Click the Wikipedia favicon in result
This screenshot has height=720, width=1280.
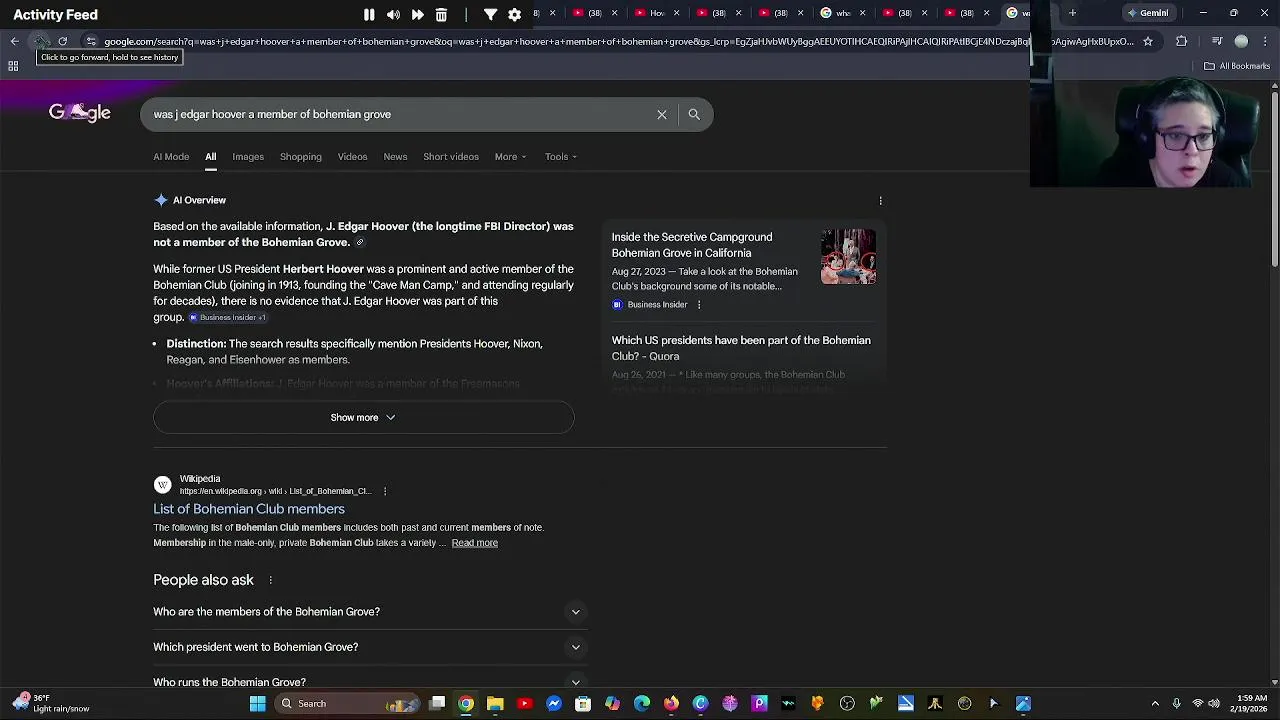(x=162, y=485)
